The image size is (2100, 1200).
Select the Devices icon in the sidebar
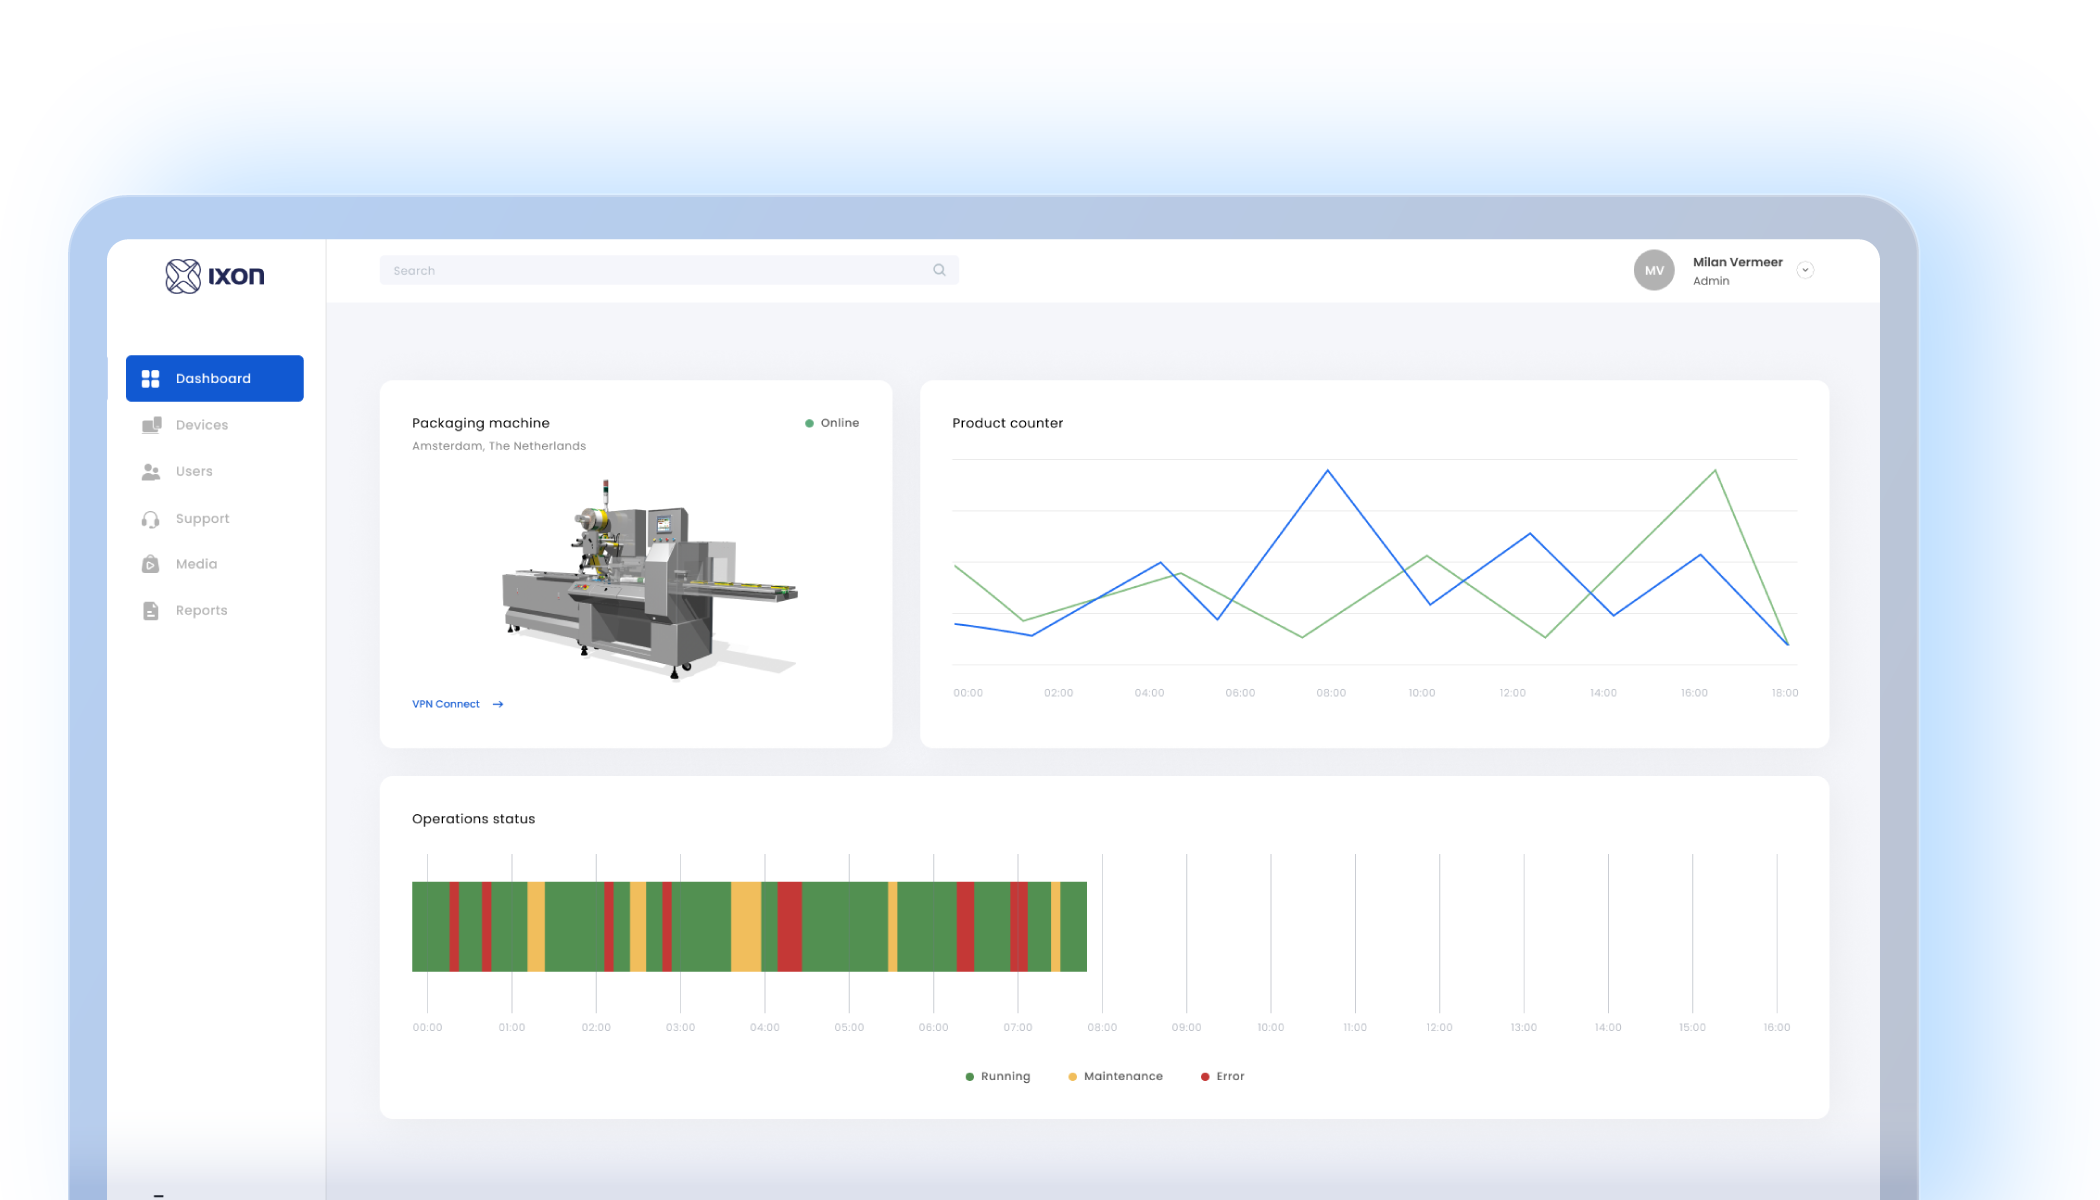point(151,424)
